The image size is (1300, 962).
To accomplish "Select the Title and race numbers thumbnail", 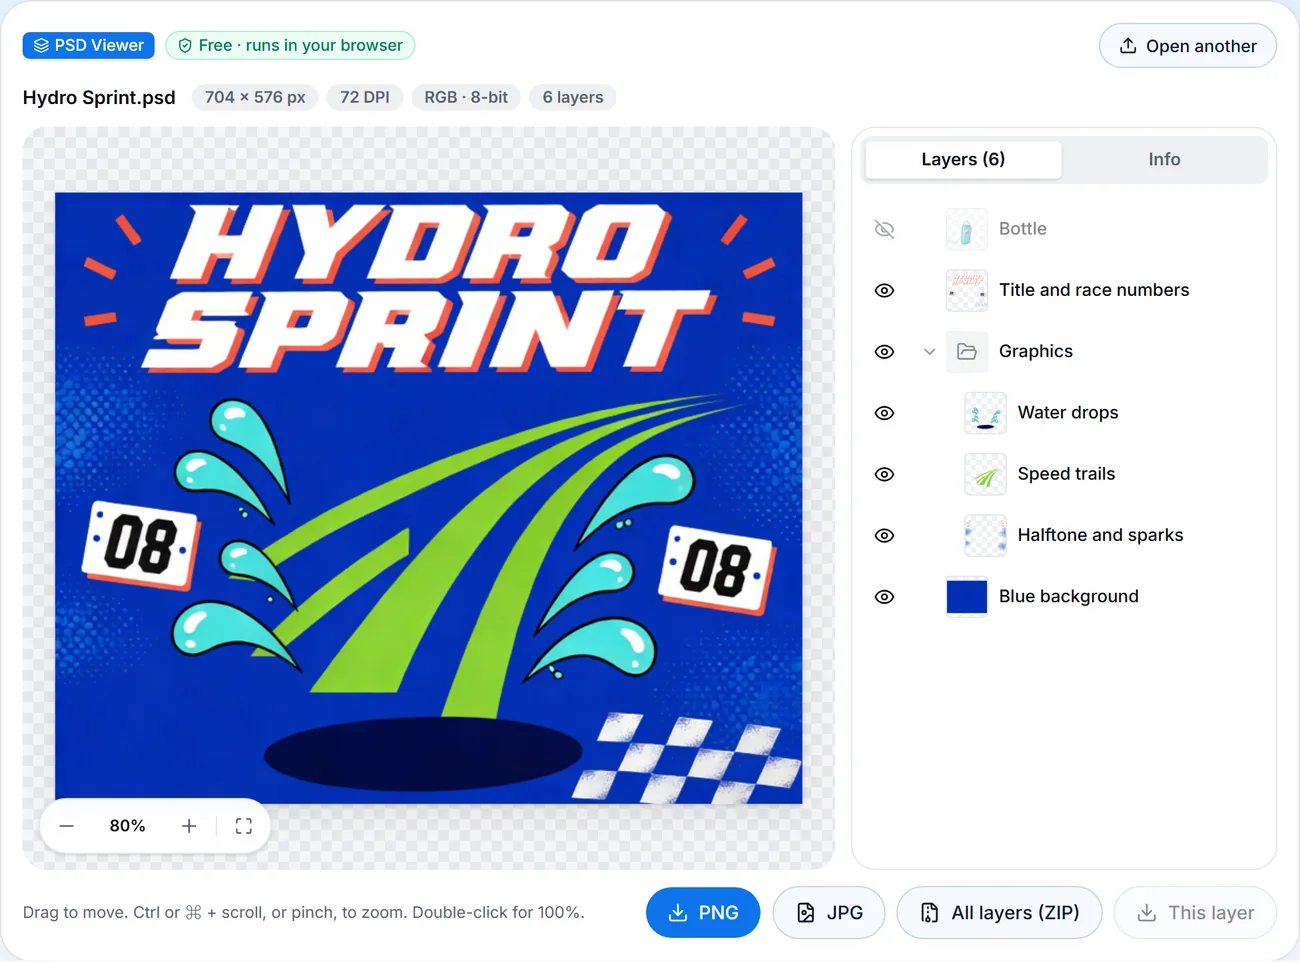I will pyautogui.click(x=967, y=291).
